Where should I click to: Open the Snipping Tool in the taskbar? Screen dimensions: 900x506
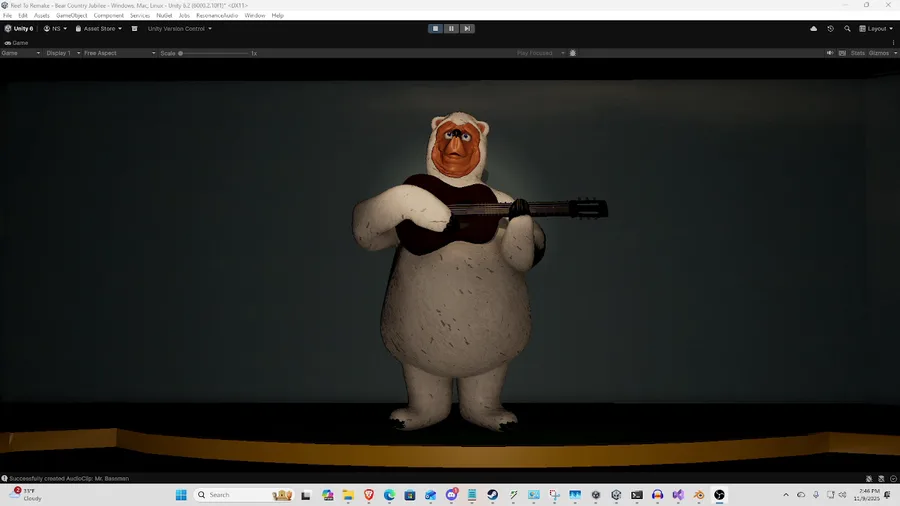(554, 495)
